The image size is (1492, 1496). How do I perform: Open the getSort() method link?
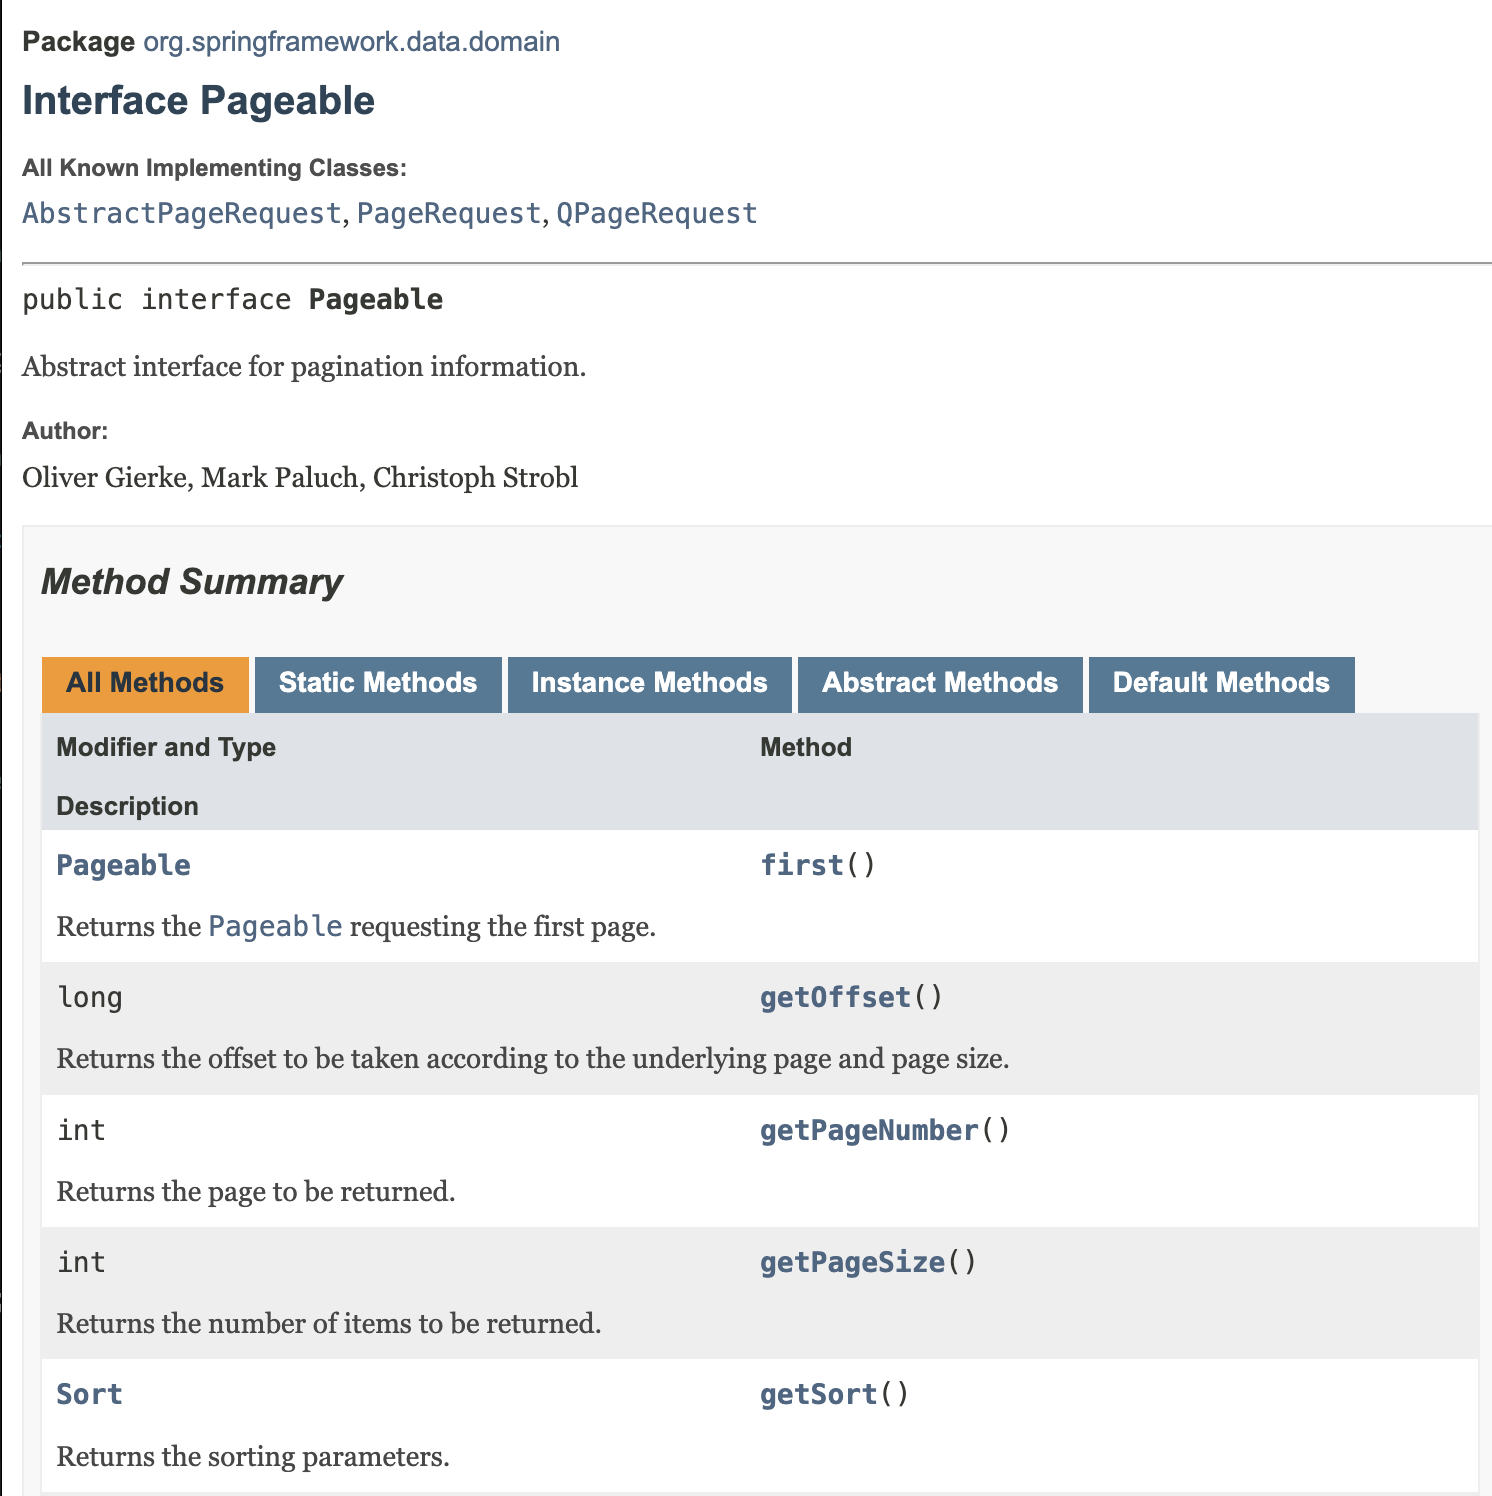pos(818,1394)
